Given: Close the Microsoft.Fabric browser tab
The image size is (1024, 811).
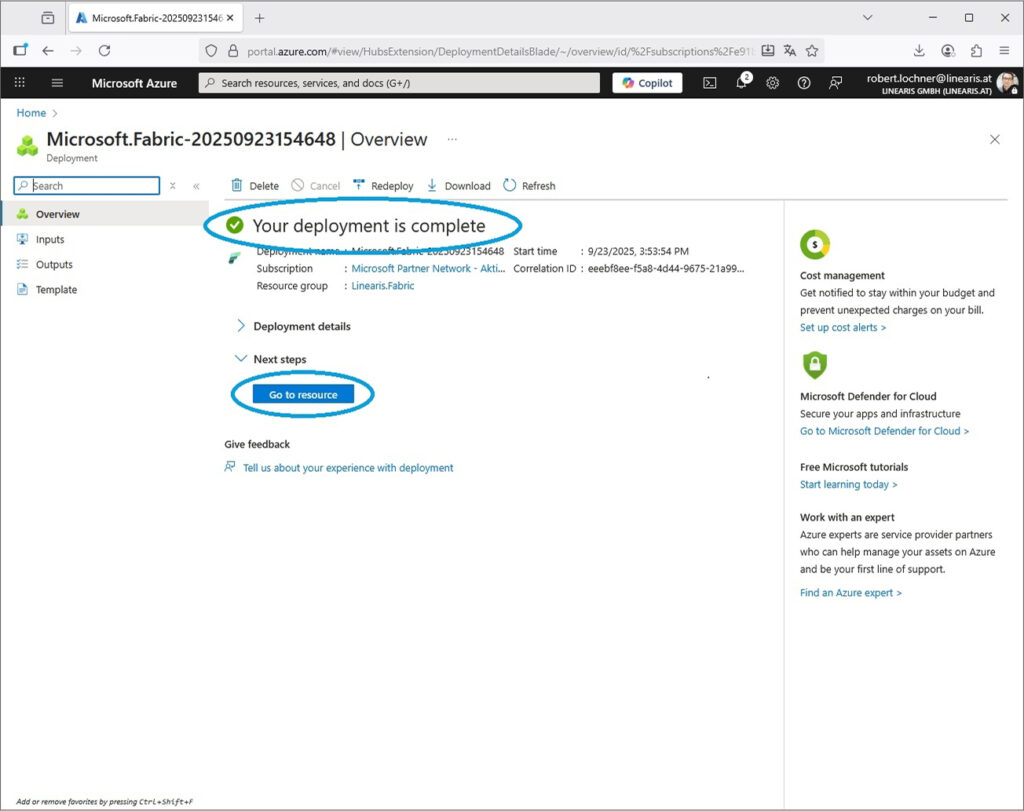Looking at the screenshot, I should [230, 18].
